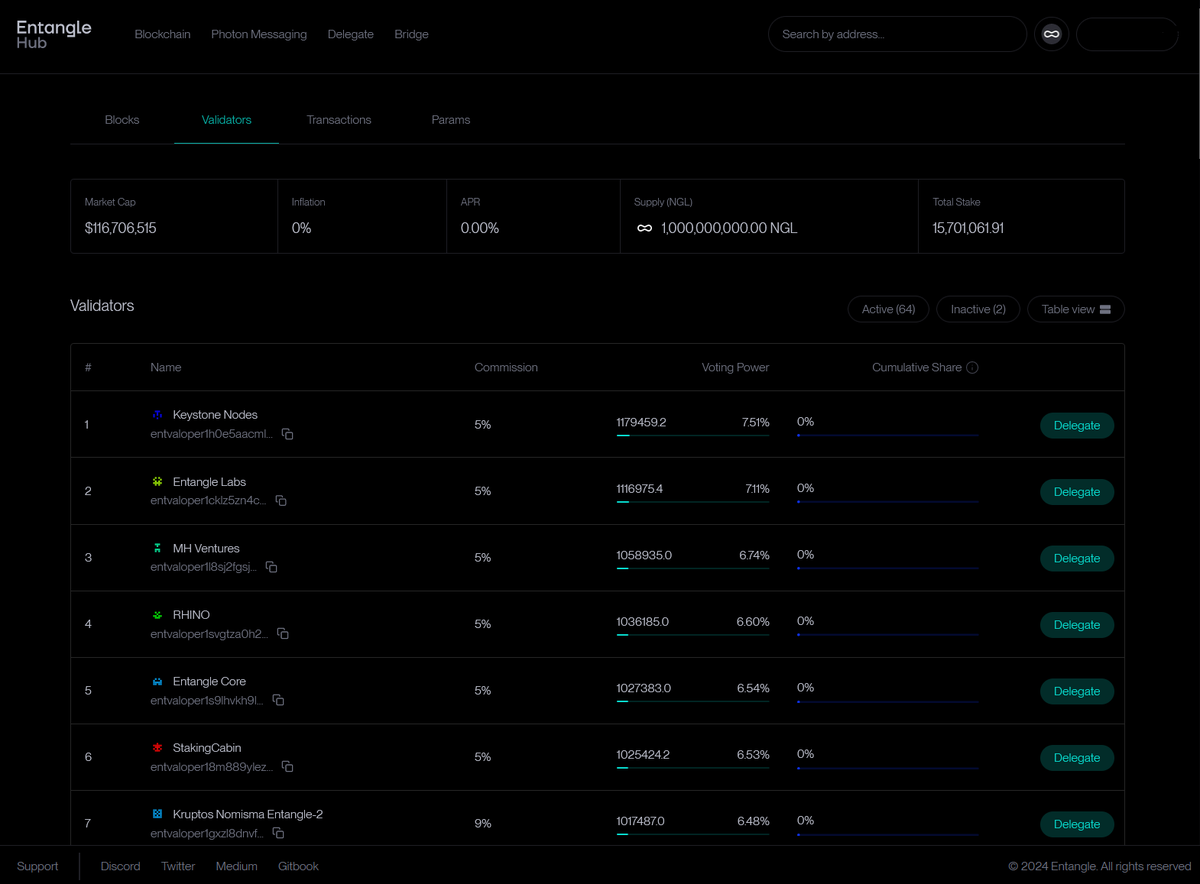Open the Discord footer link
This screenshot has height=884, width=1200.
tap(120, 866)
